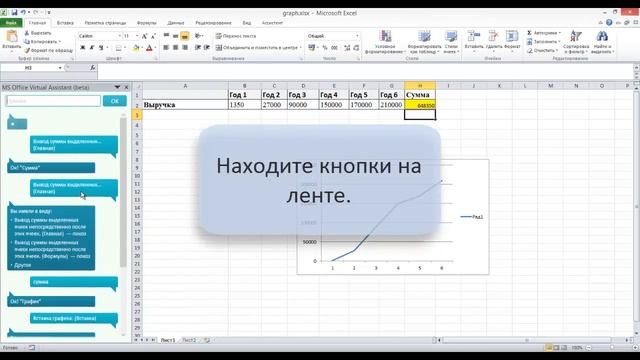Click the Undo arrow in quick access toolbar
Viewport: 640px width, 360px height.
pos(23,13)
